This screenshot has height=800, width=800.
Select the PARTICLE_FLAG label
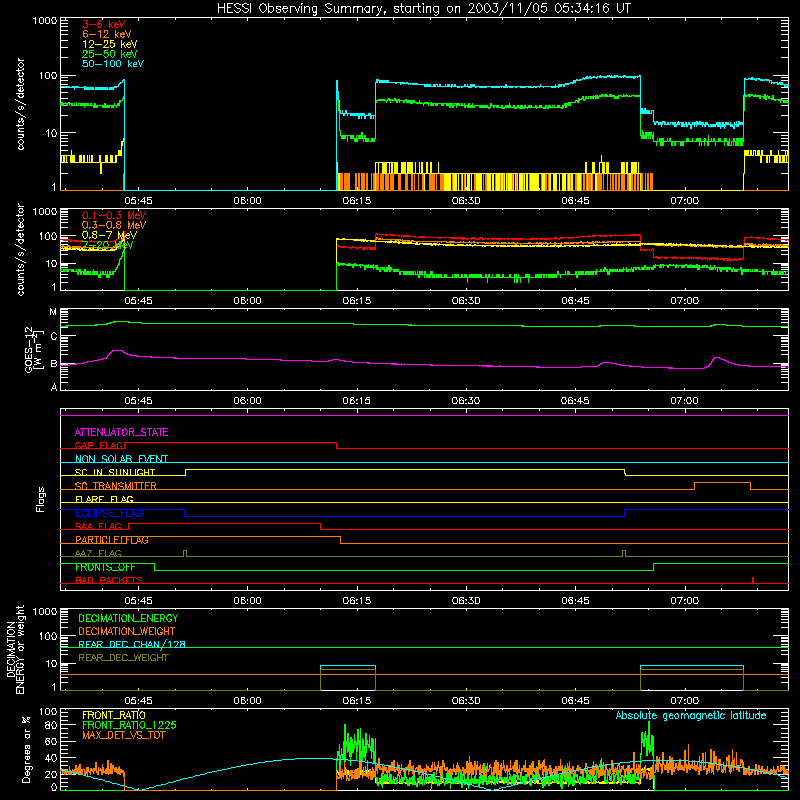112,540
